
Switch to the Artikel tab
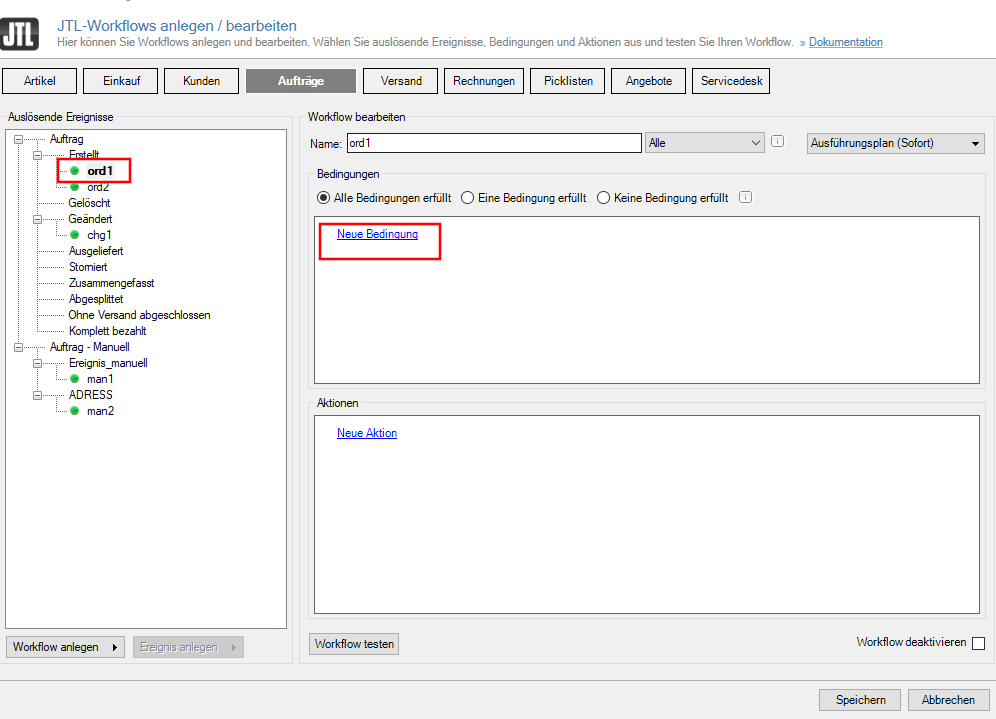pyautogui.click(x=39, y=81)
